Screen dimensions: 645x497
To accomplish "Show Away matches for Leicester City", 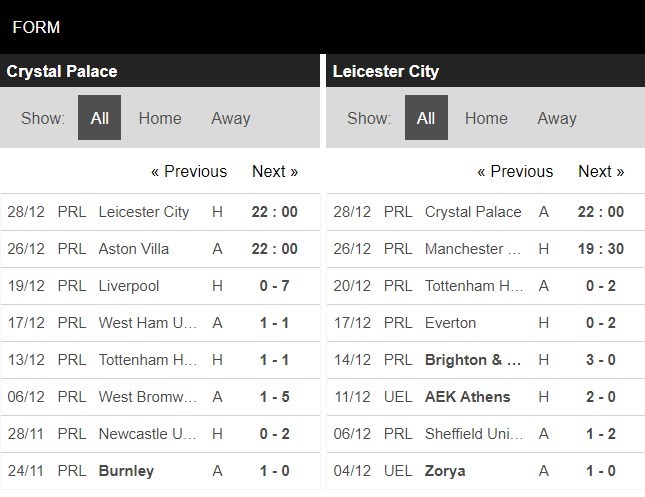I will 556,118.
